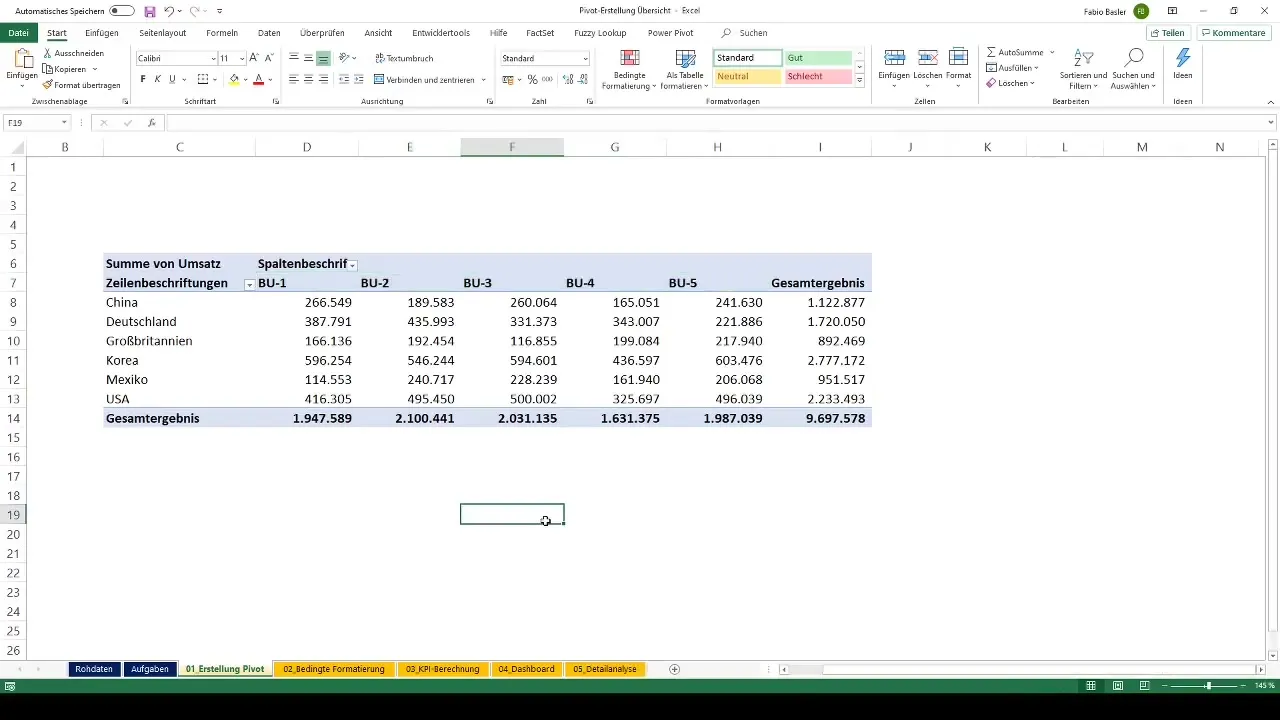The width and height of the screenshot is (1280, 720).
Task: Click decrease indent icon
Action: pyautogui.click(x=344, y=79)
